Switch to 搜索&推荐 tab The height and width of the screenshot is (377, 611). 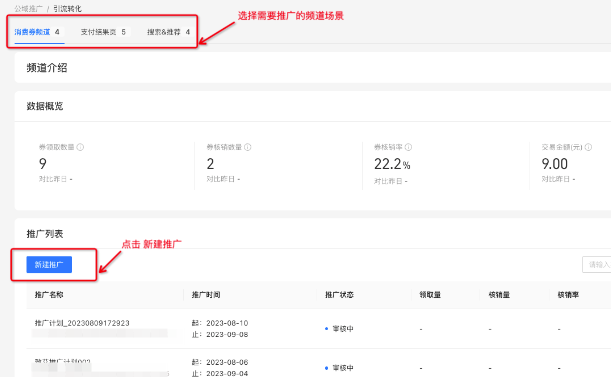[168, 32]
